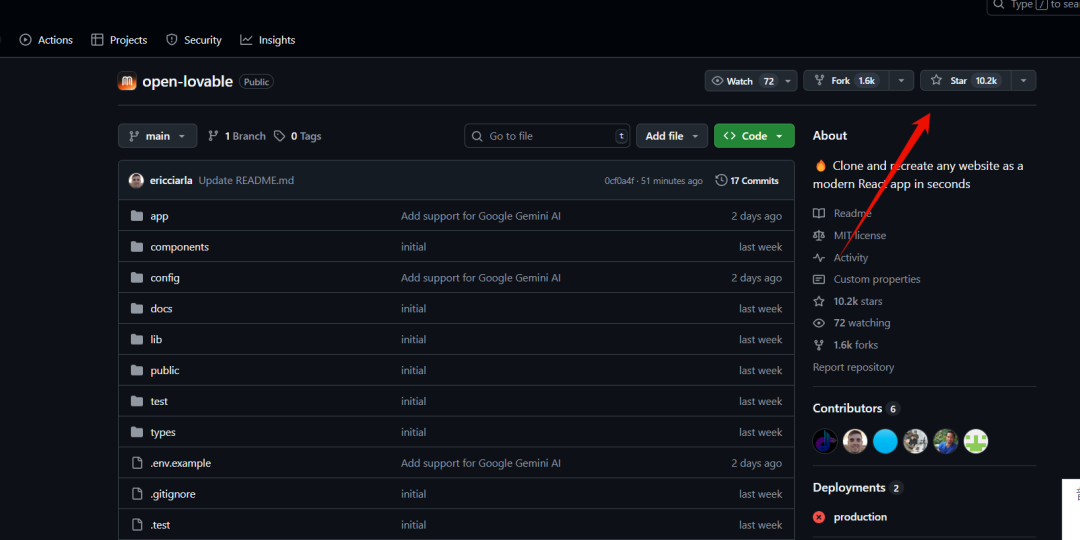1080x540 pixels.
Task: Open the Actions tab
Action: pos(46,40)
